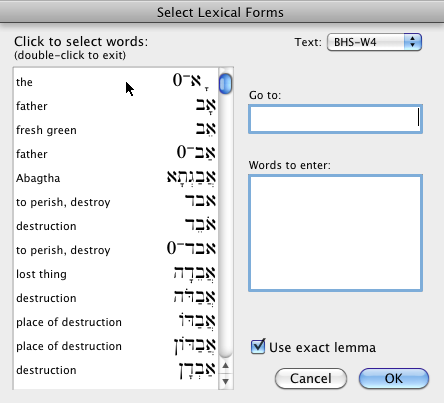Screen dimensions: 444x403
Task: Click inside the Go to field
Action: 335,119
